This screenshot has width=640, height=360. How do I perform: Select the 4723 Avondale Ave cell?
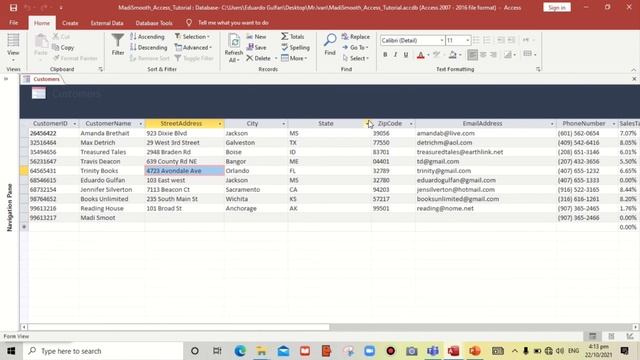pyautogui.click(x=184, y=171)
